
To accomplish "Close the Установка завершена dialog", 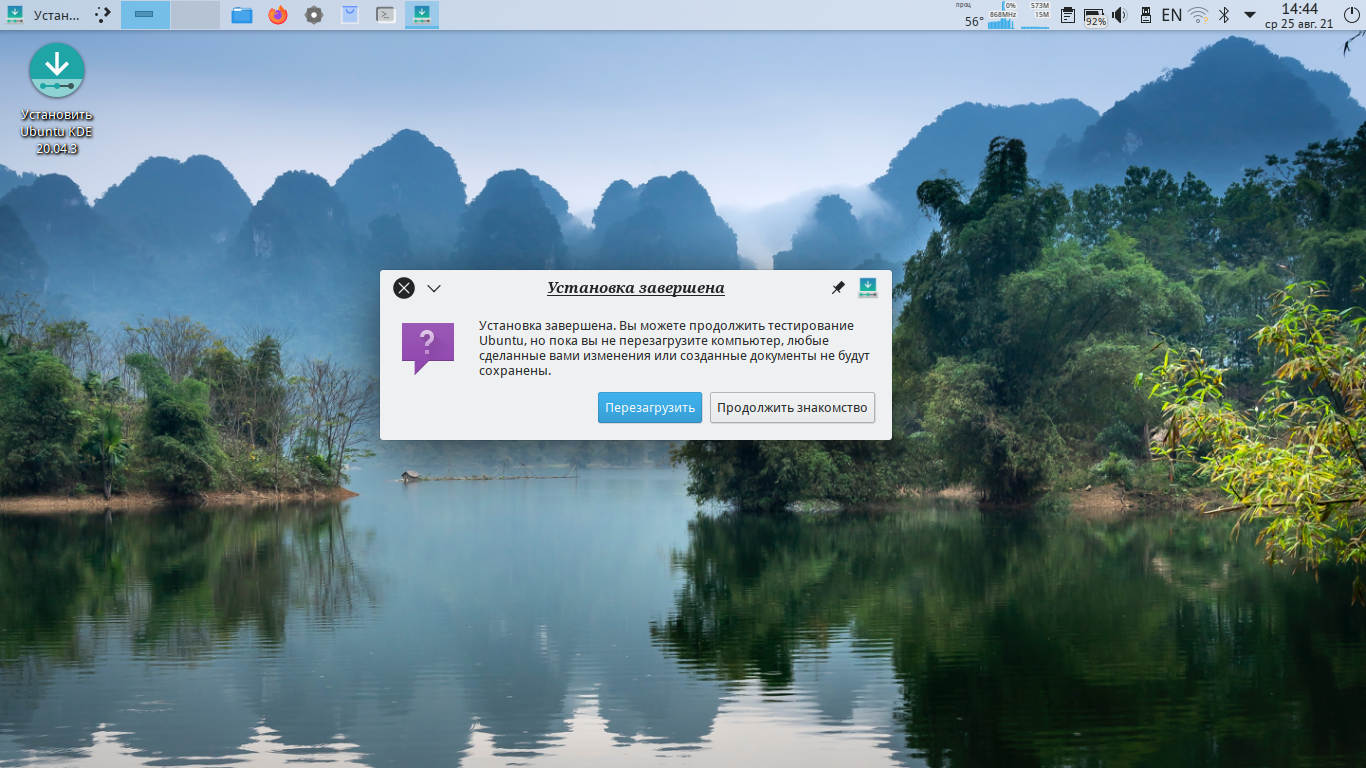I will click(x=404, y=288).
